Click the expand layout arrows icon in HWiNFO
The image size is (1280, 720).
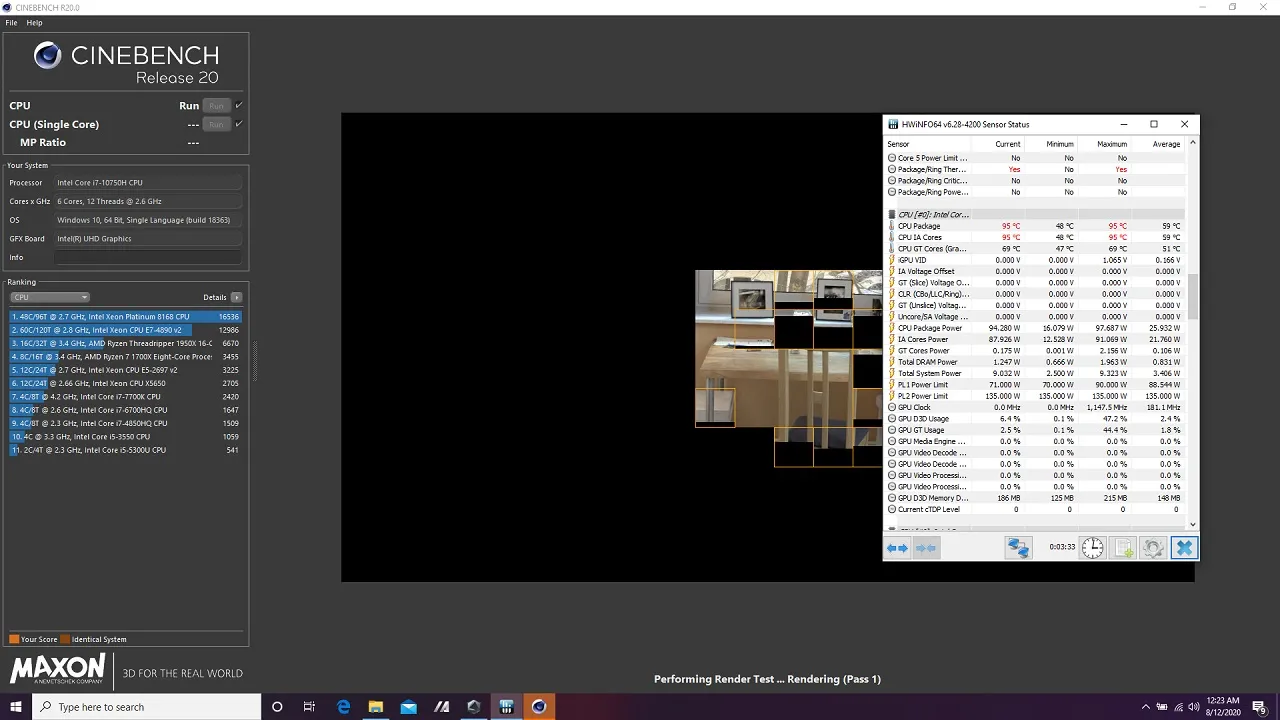[897, 548]
